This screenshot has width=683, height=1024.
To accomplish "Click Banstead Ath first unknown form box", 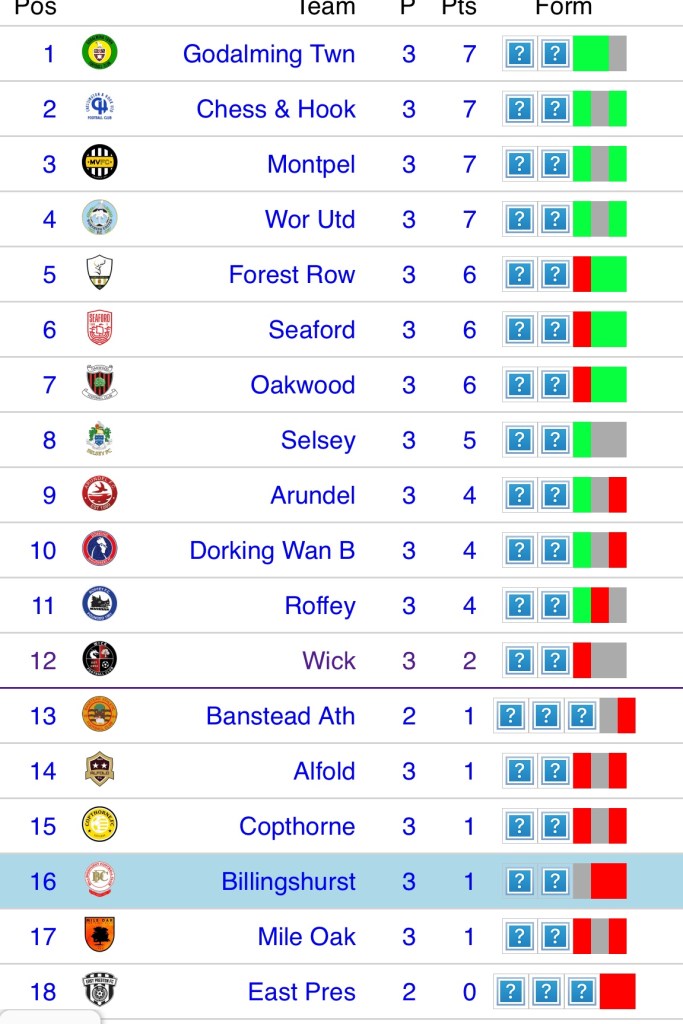I will pyautogui.click(x=511, y=716).
